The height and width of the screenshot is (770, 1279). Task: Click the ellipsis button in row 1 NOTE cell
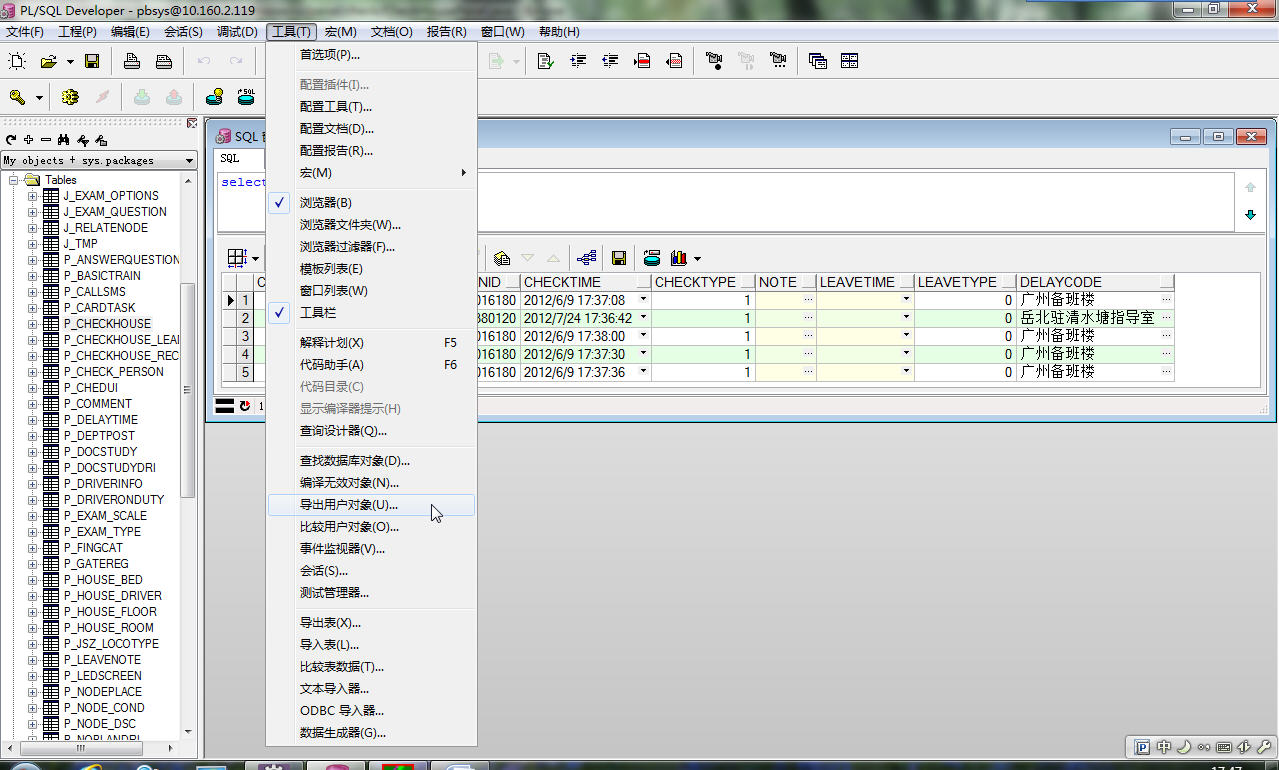[x=808, y=300]
